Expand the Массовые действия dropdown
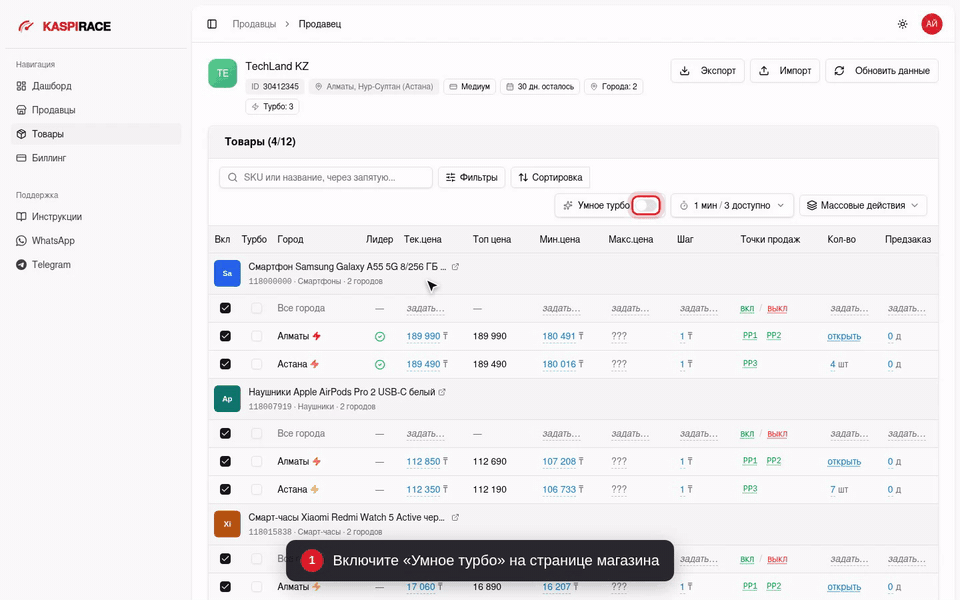The width and height of the screenshot is (960, 600). click(863, 206)
